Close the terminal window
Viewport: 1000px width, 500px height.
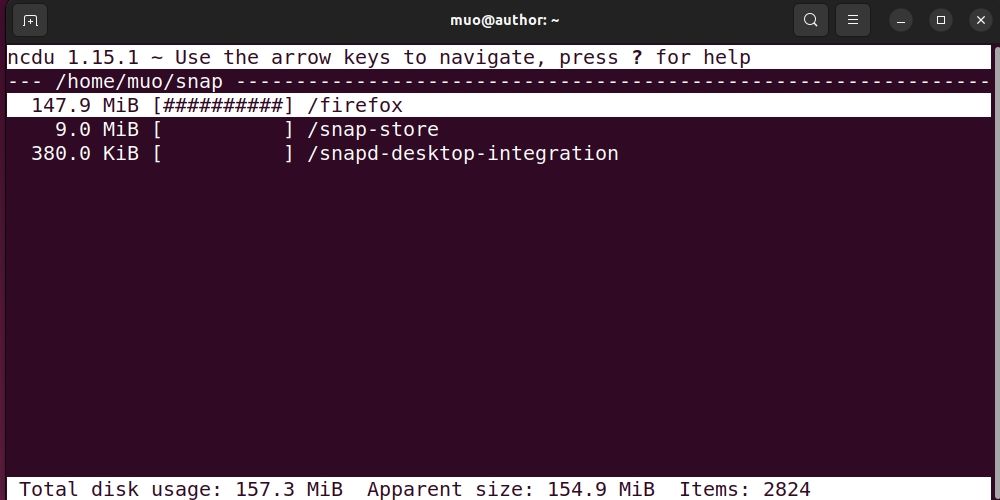[x=978, y=20]
